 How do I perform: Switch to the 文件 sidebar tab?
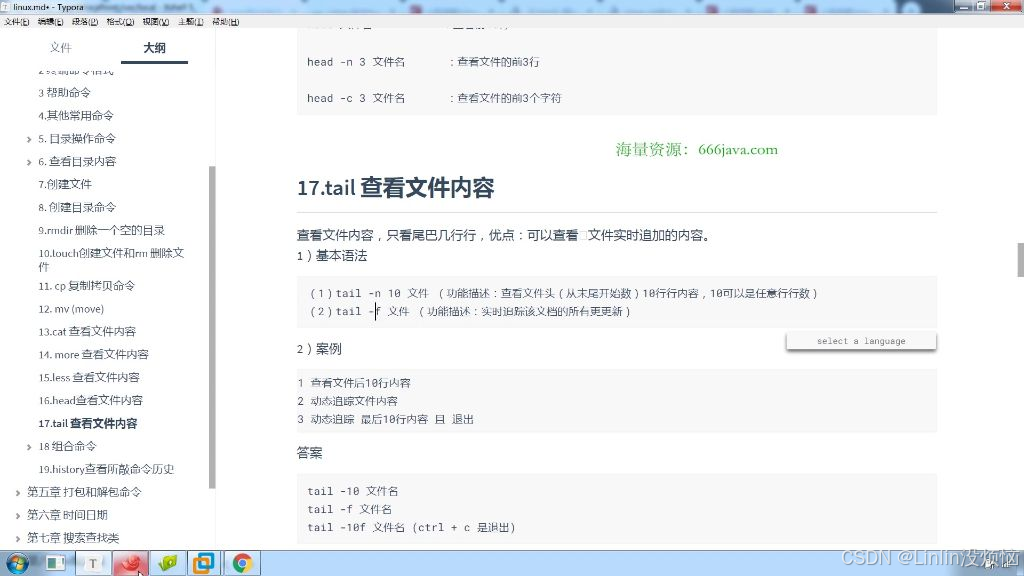point(61,48)
